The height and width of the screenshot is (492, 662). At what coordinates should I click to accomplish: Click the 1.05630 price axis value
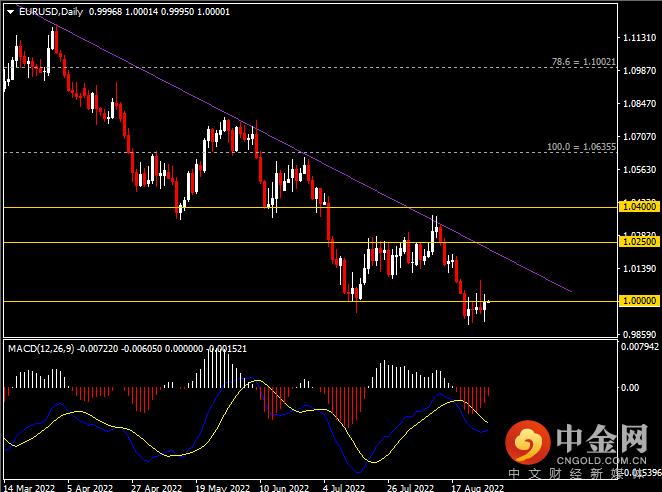(x=640, y=169)
